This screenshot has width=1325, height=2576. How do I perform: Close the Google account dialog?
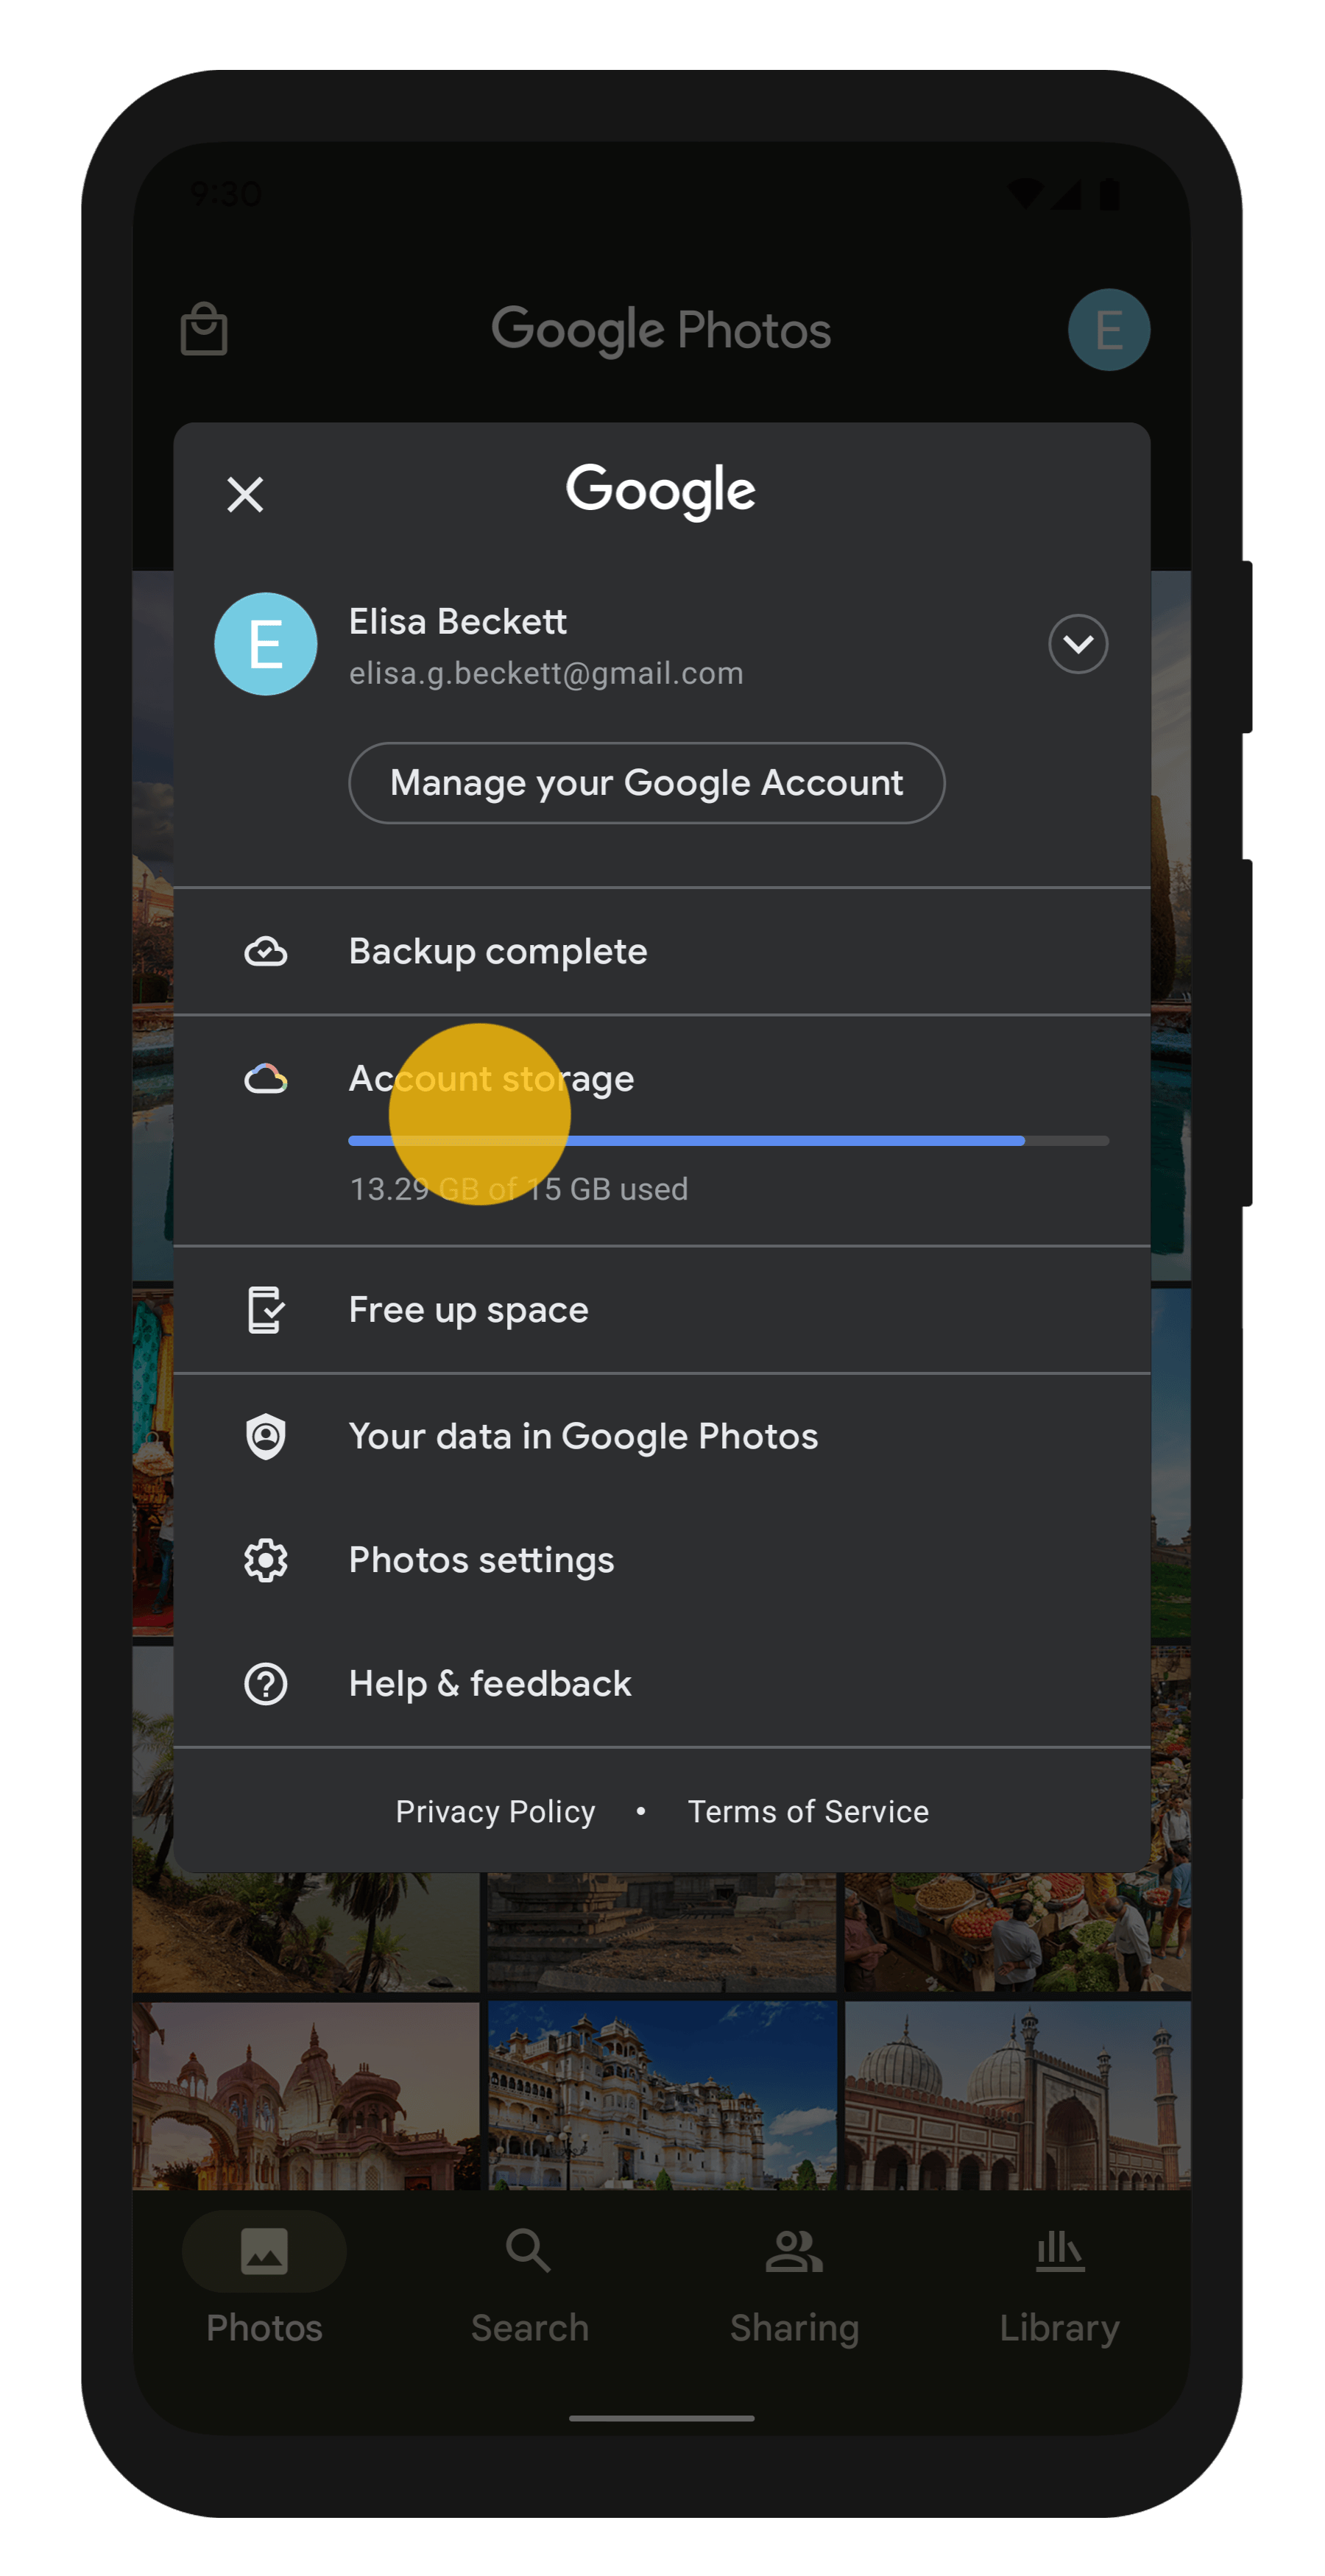(x=245, y=494)
